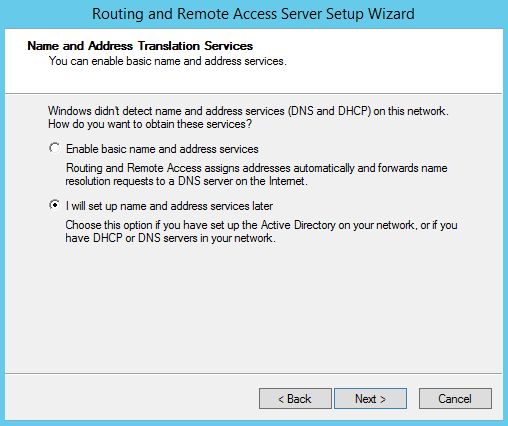Click the Choose this option if you have Active Directory text
Screen dimensions: 508x426
261,225
